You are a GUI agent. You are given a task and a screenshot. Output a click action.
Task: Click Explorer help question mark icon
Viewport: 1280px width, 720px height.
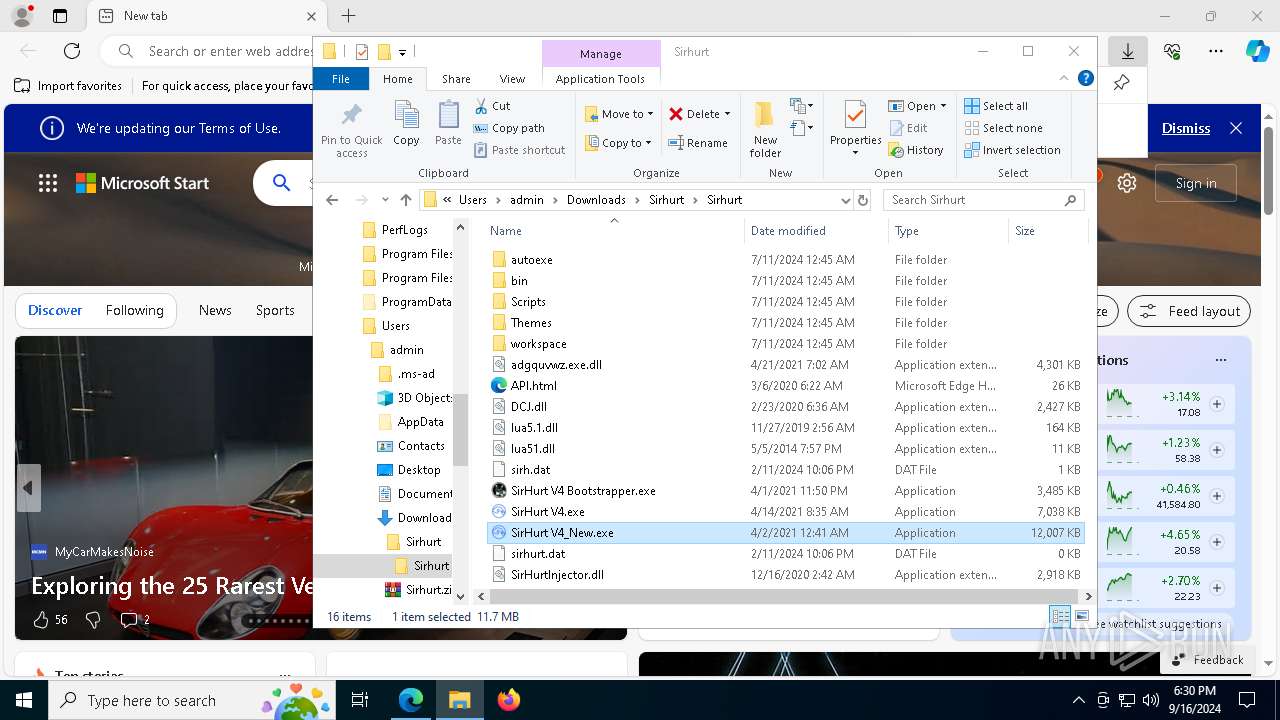pyautogui.click(x=1085, y=78)
